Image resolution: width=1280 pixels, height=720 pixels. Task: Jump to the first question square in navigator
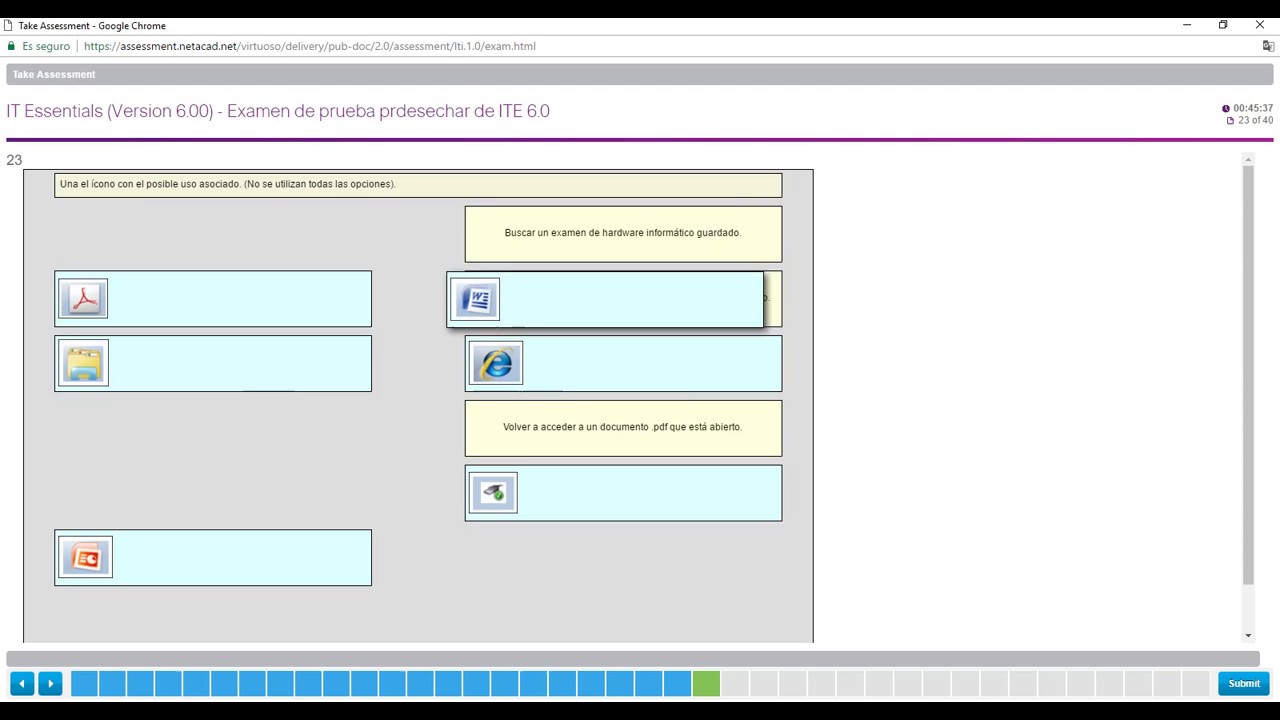point(84,683)
